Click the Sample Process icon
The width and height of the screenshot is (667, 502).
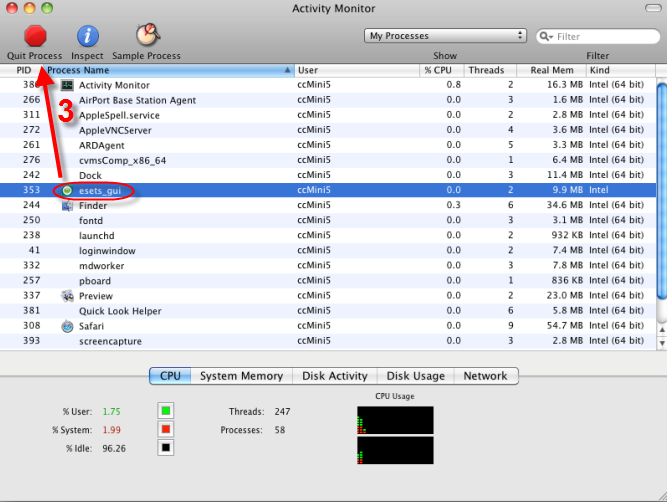[148, 35]
